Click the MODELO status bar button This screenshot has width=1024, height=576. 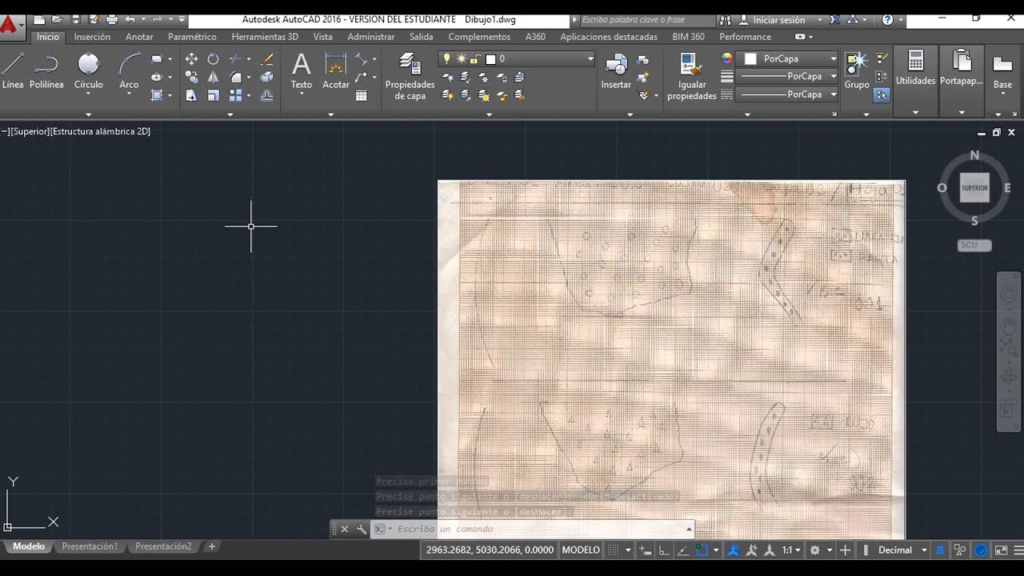coord(581,550)
